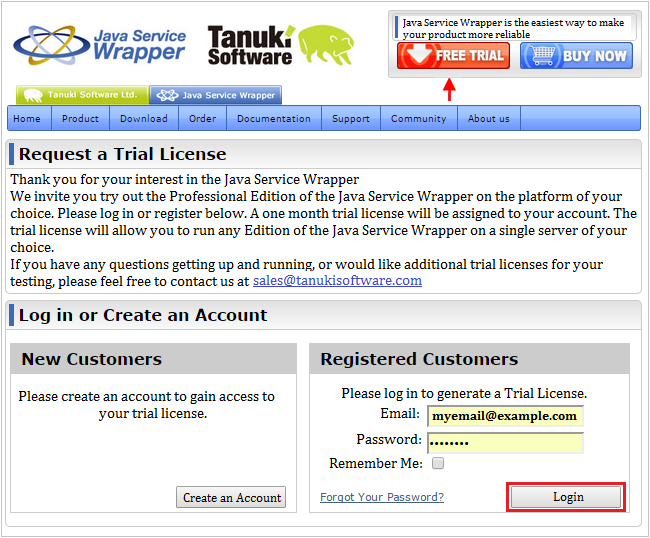This screenshot has width=650, height=538.
Task: Open the Support menu item
Action: [x=351, y=119]
